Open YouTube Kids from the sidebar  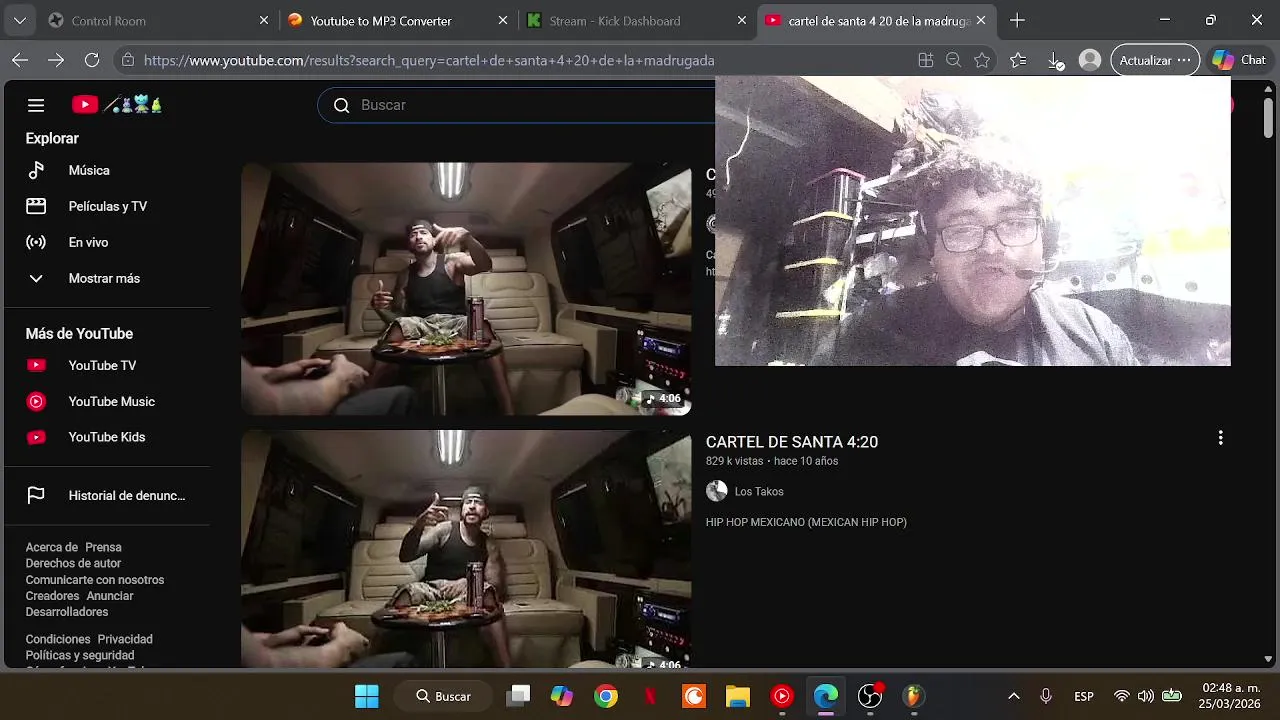coord(107,437)
